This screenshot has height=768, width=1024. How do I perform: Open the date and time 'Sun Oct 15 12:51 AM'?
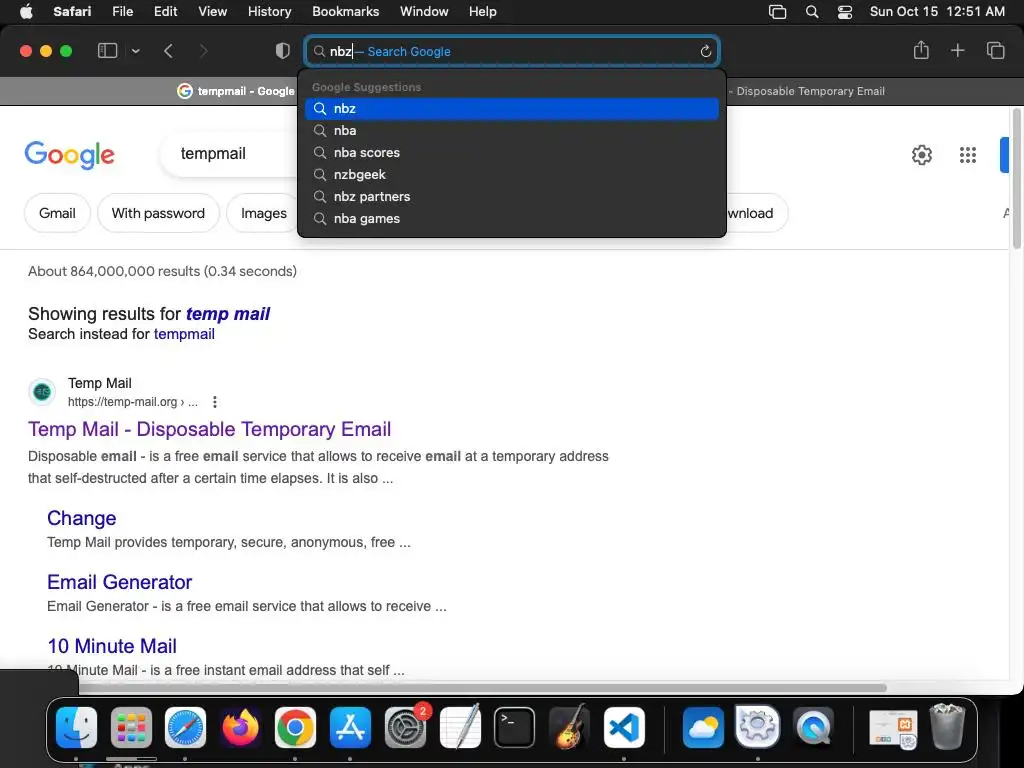pyautogui.click(x=937, y=11)
